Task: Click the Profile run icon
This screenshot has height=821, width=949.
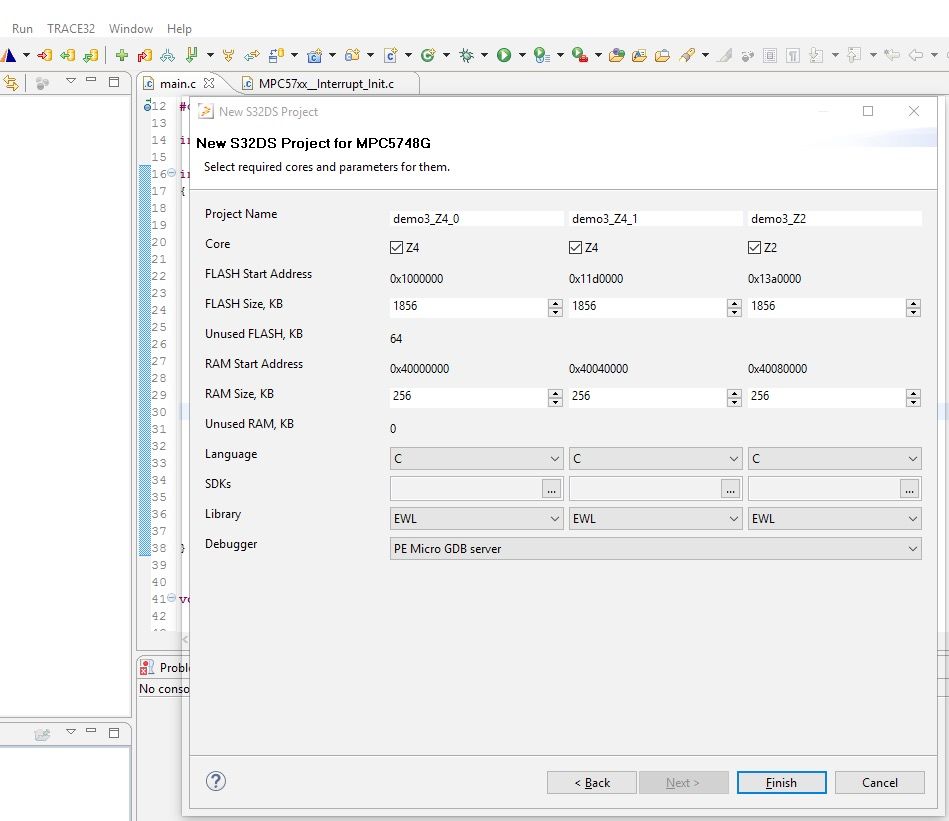Action: (542, 56)
